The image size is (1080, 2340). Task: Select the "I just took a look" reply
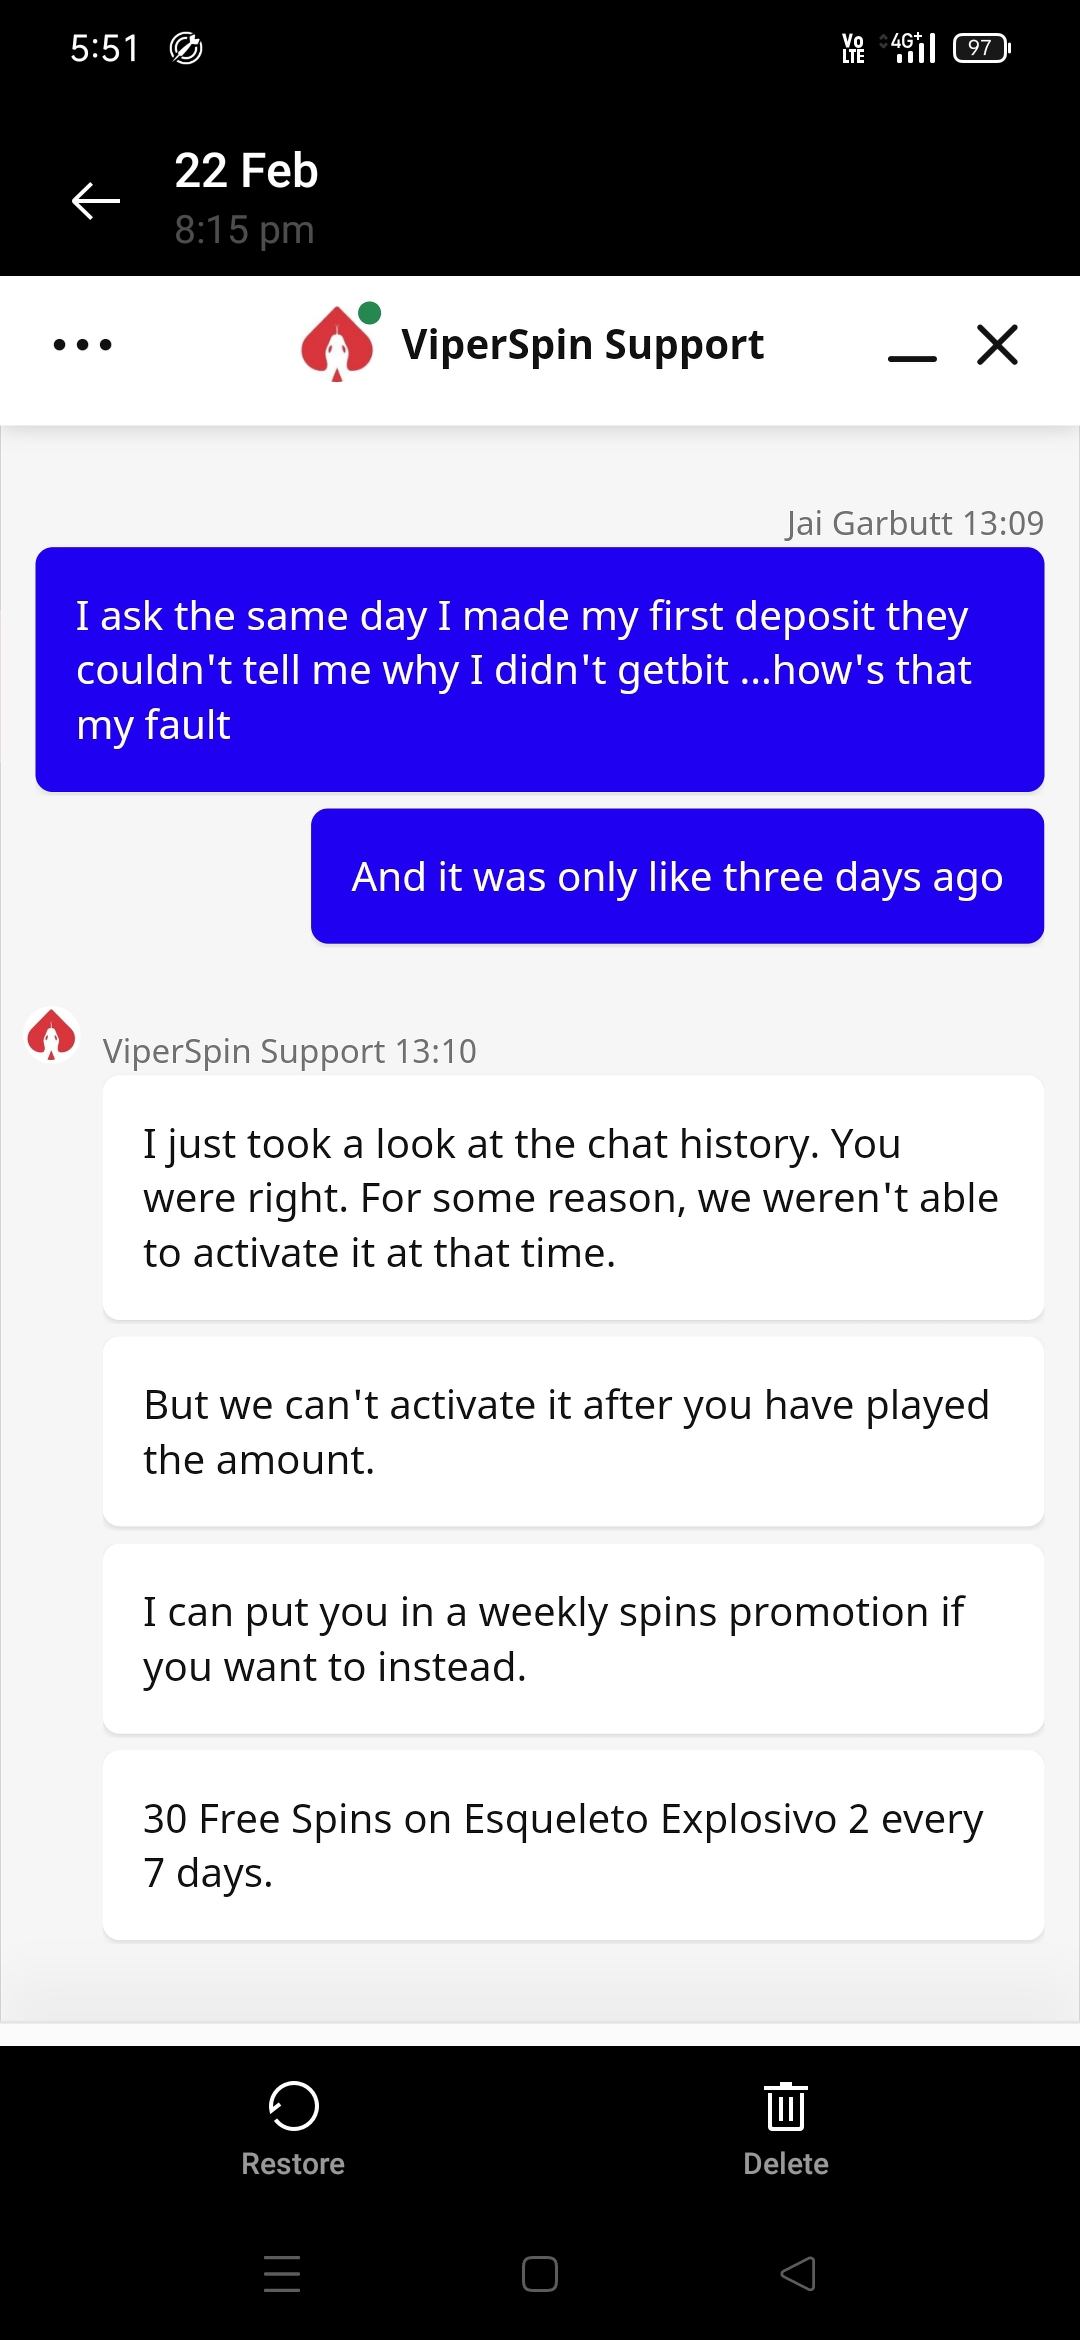click(x=573, y=1197)
